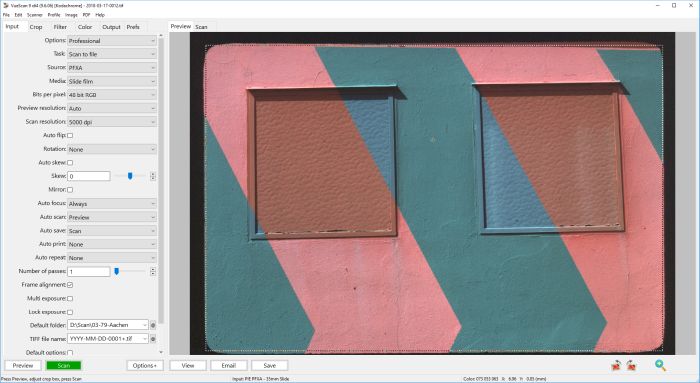Select the Preview view tab

pyautogui.click(x=181, y=26)
